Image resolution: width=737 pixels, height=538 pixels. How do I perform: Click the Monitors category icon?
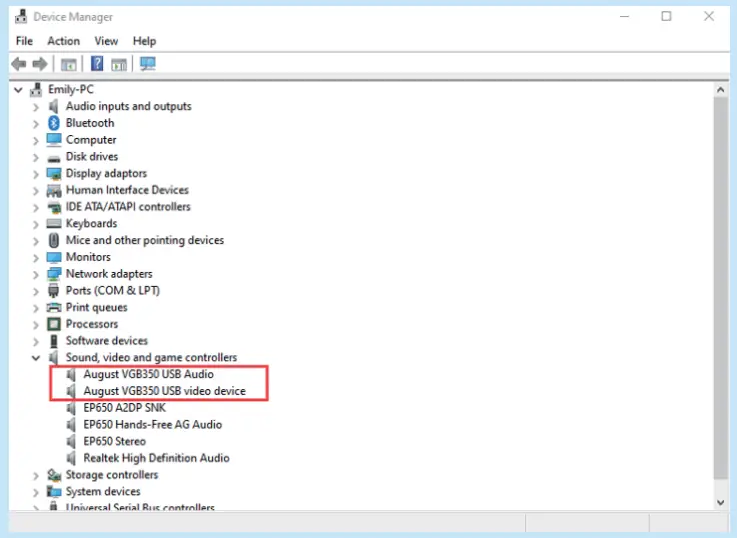click(54, 257)
